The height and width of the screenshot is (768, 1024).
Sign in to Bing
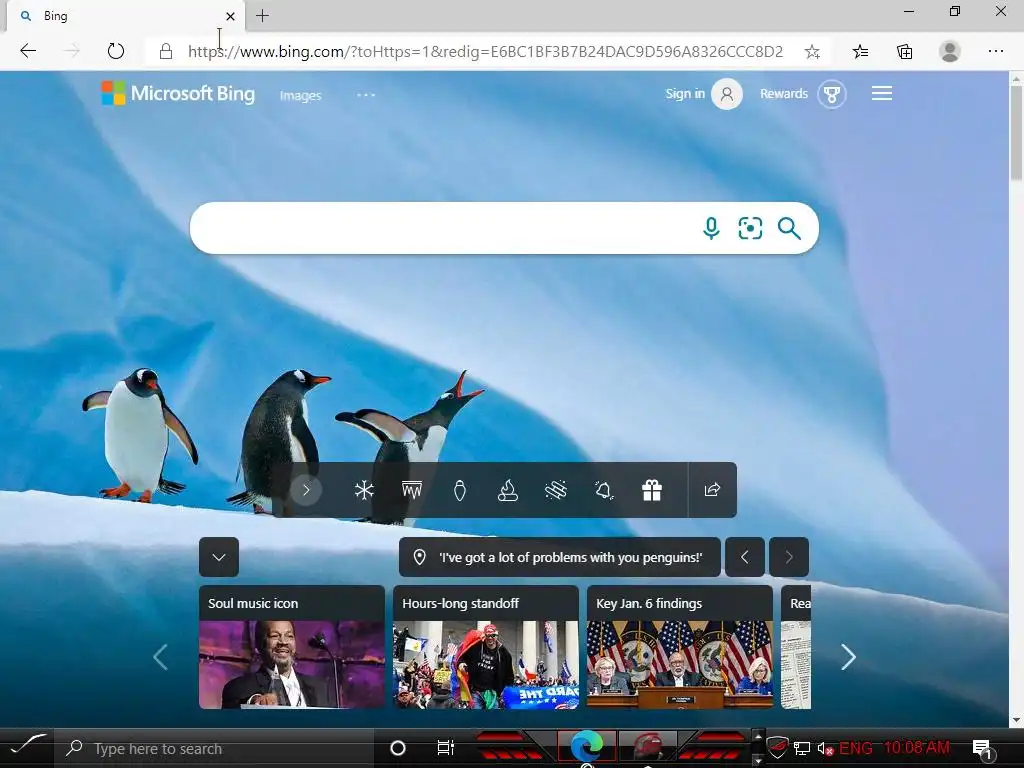coord(703,94)
